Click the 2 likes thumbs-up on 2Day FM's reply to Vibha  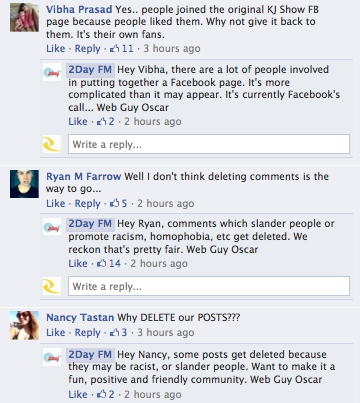(106, 121)
